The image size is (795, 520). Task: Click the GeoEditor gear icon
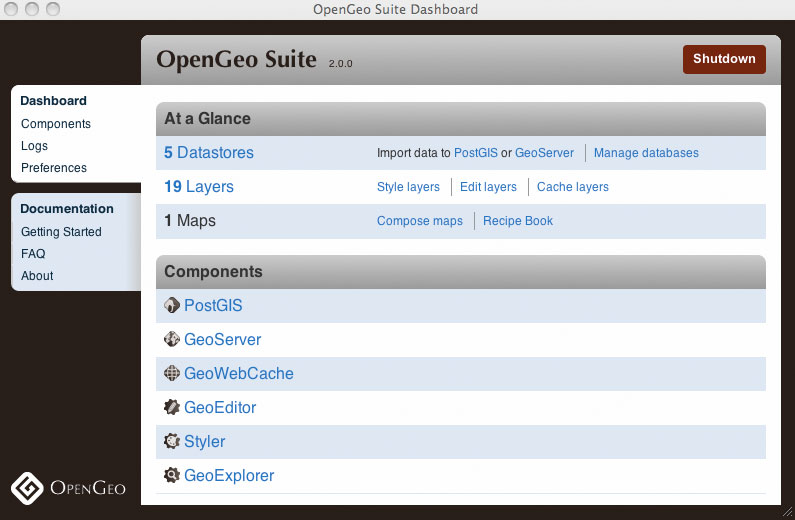[x=172, y=408]
